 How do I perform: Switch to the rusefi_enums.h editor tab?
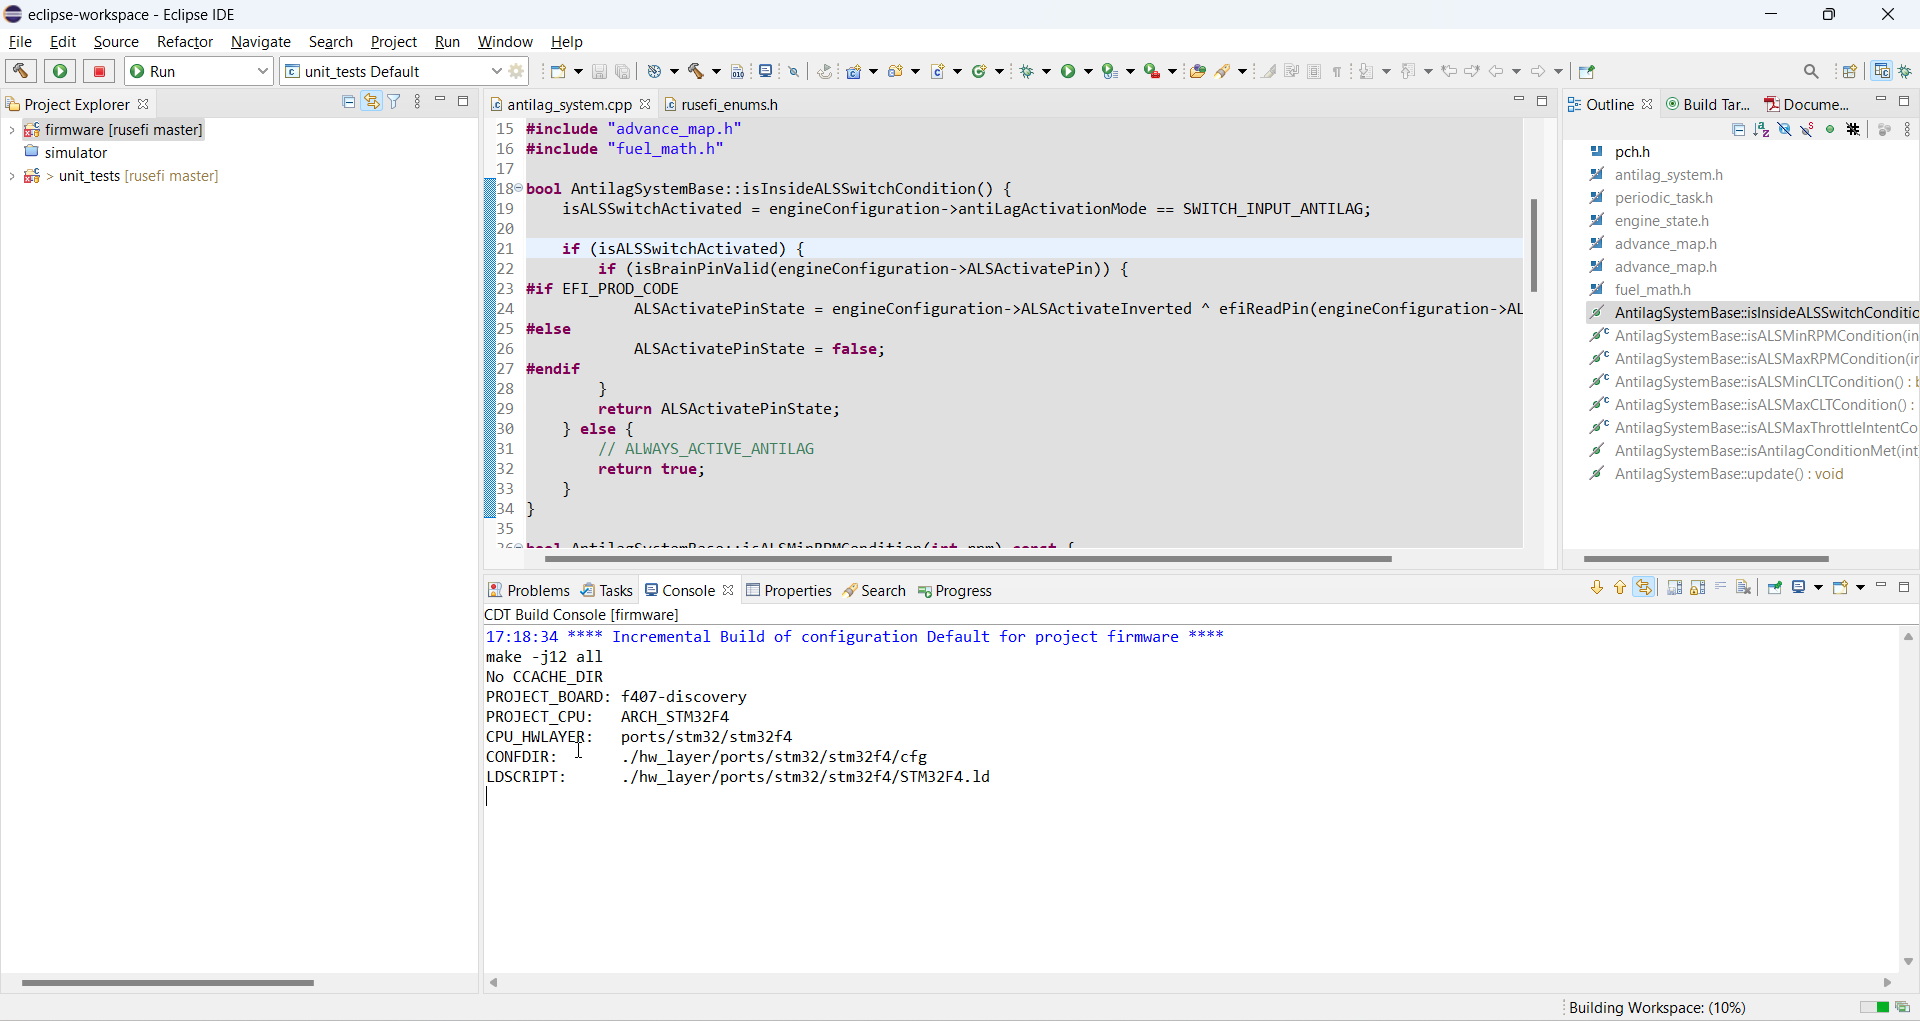720,104
